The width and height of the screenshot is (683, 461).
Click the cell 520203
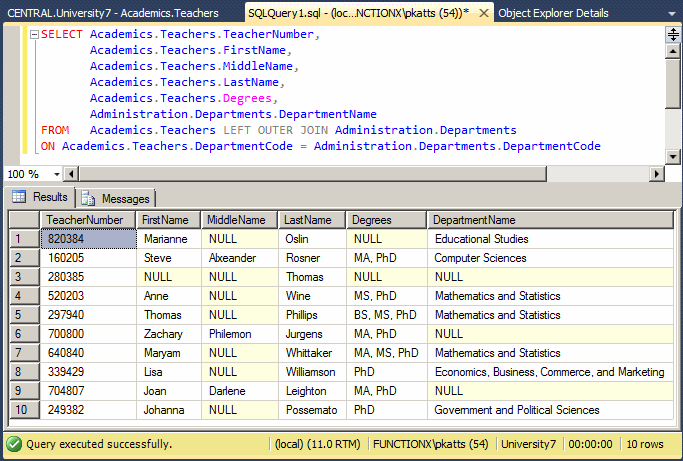coord(88,296)
